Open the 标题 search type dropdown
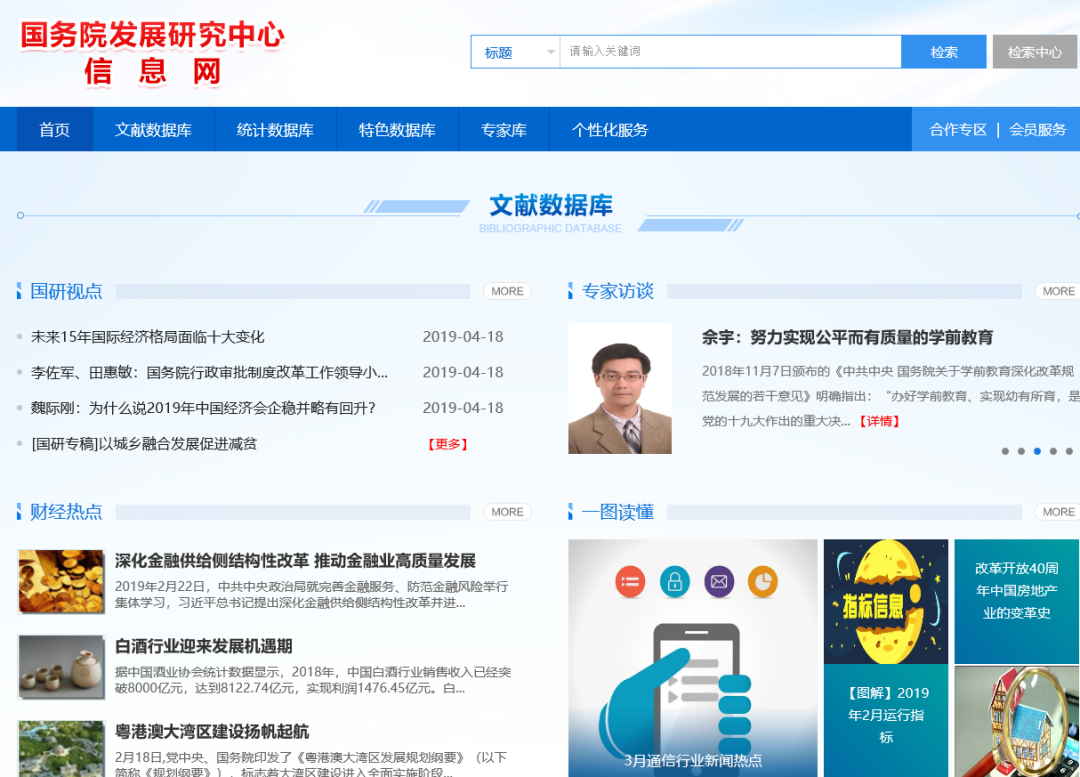This screenshot has width=1080, height=777. point(514,51)
